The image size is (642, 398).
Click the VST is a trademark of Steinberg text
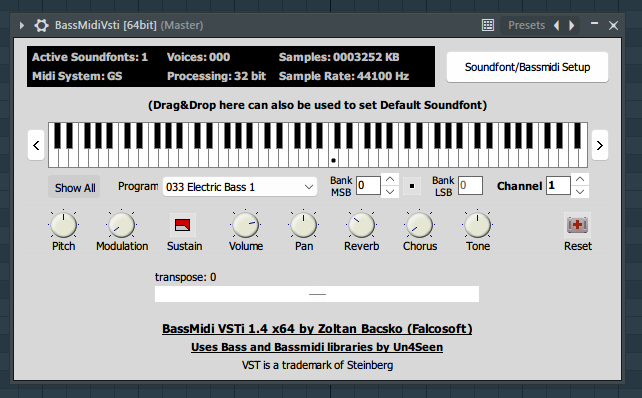(317, 365)
